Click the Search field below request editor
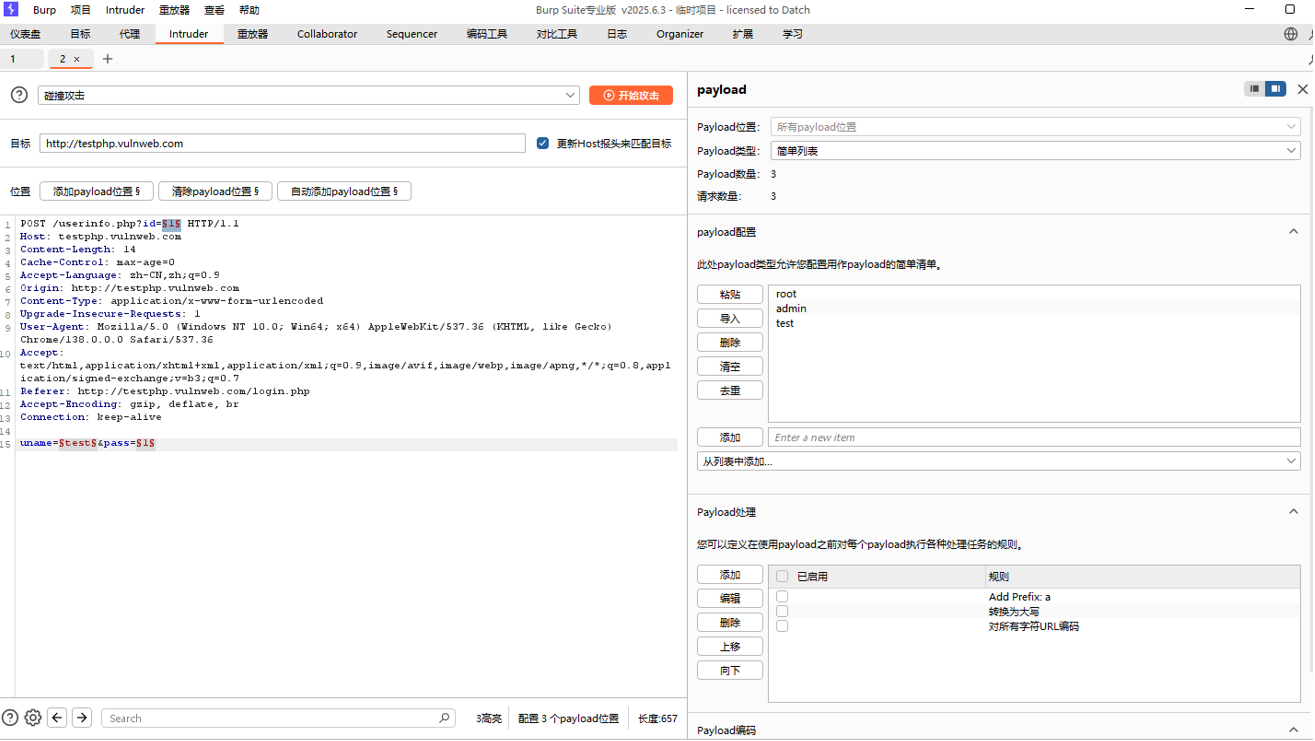The height and width of the screenshot is (741, 1315). click(x=278, y=718)
